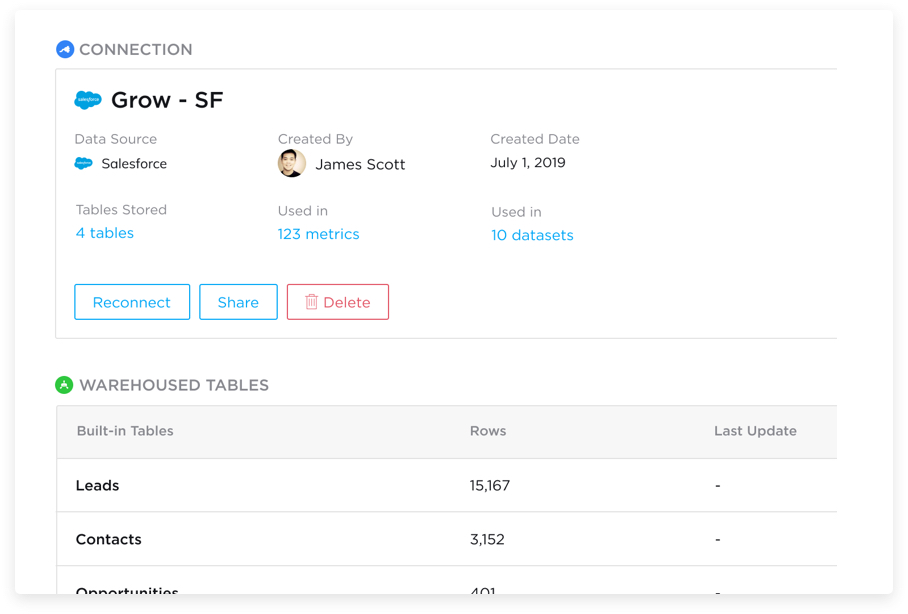View the 123 metrics link

click(x=318, y=234)
